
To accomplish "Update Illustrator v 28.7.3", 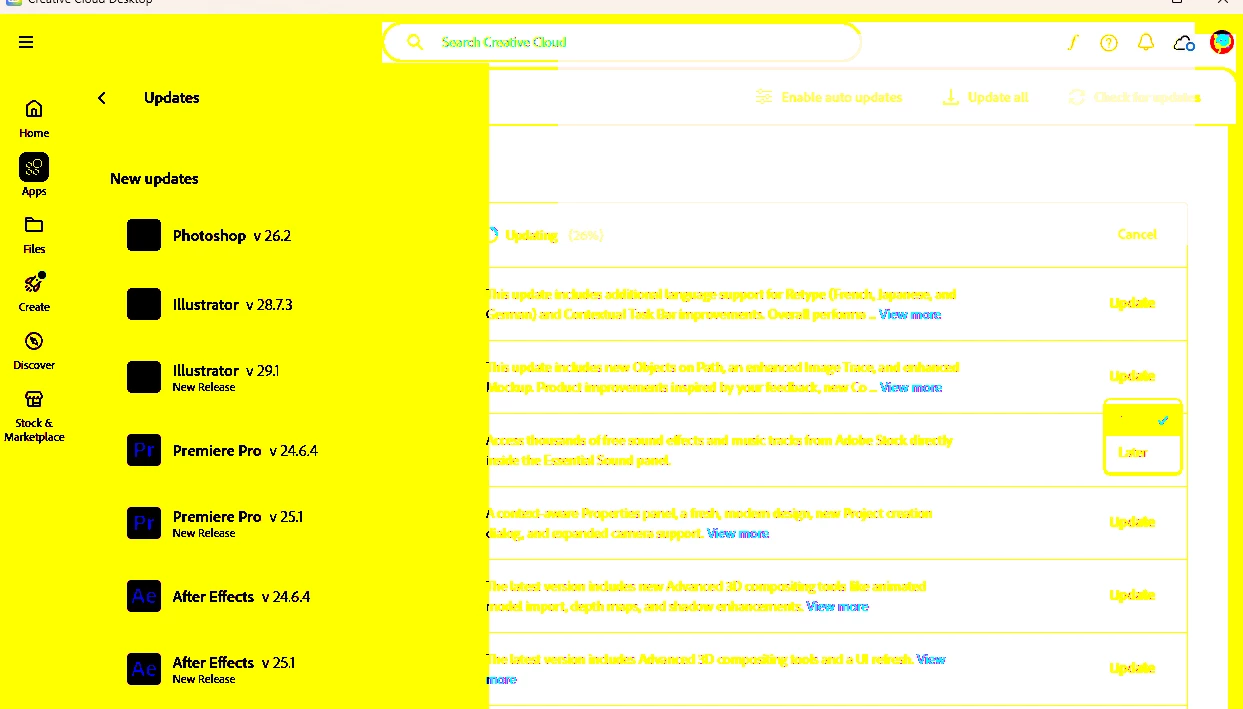I will click(x=1132, y=303).
